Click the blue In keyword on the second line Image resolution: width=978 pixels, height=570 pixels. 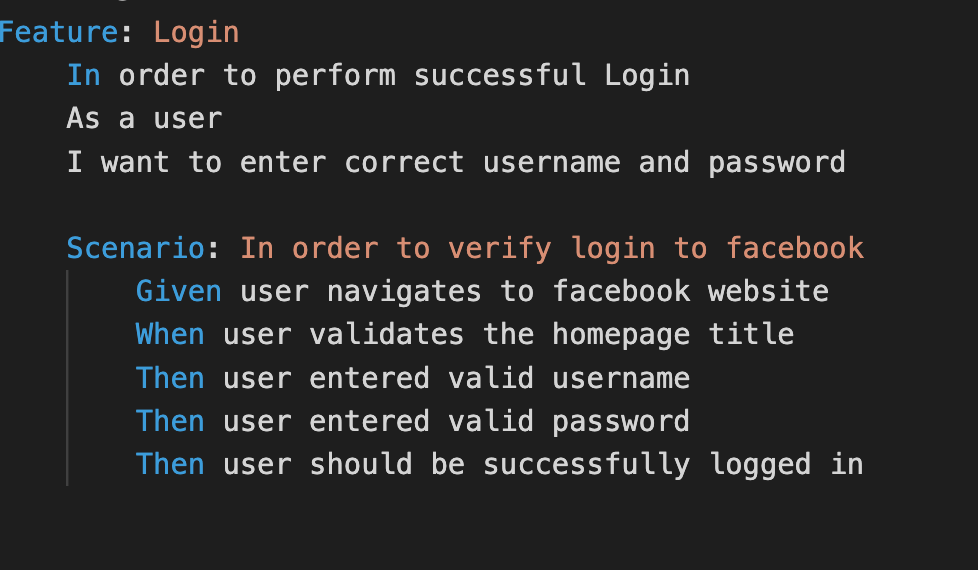coord(84,75)
